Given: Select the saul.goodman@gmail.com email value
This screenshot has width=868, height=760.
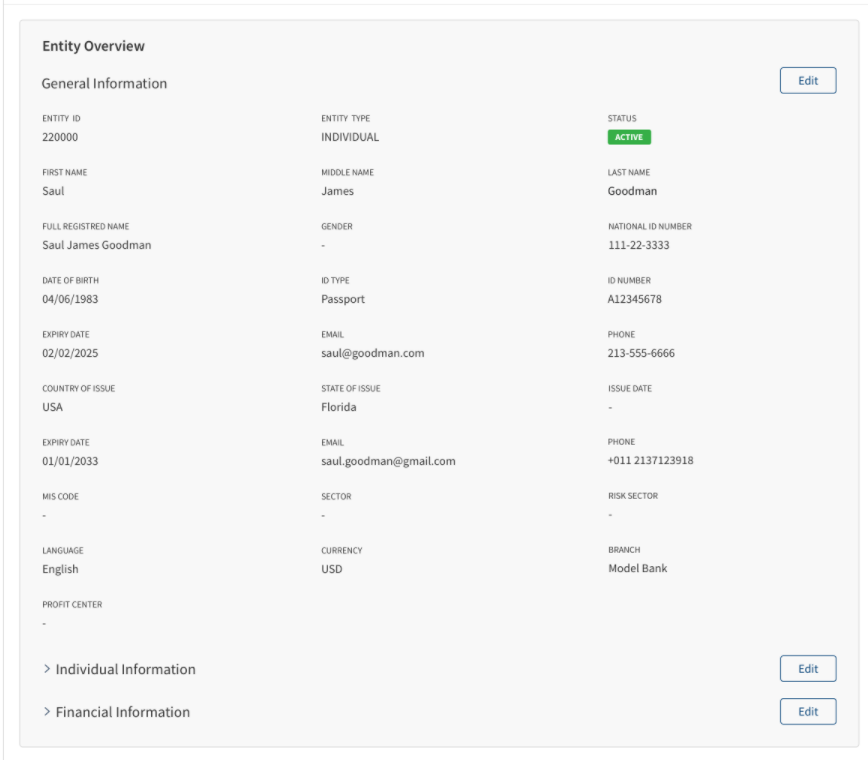Looking at the screenshot, I should [388, 461].
